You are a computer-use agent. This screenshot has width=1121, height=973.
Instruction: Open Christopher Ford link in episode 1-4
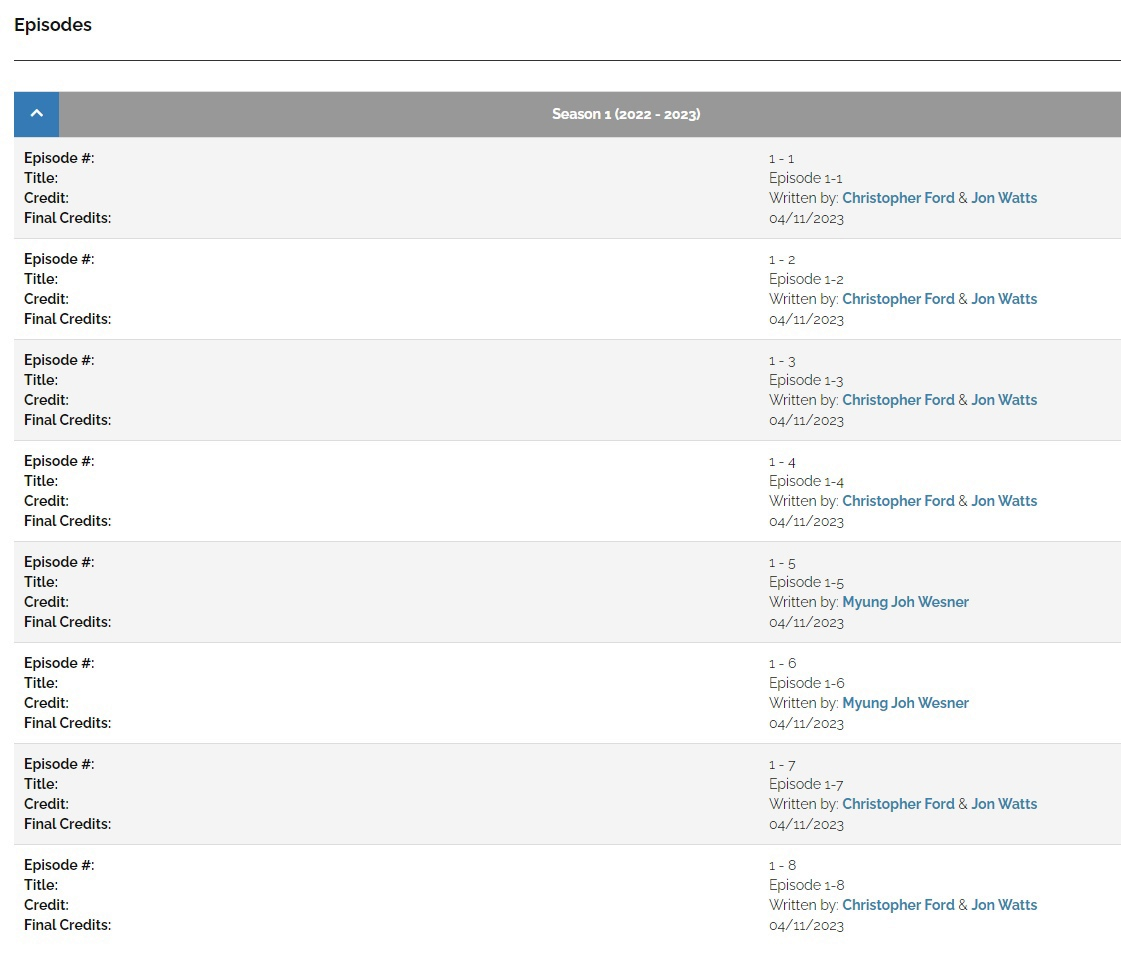point(898,500)
